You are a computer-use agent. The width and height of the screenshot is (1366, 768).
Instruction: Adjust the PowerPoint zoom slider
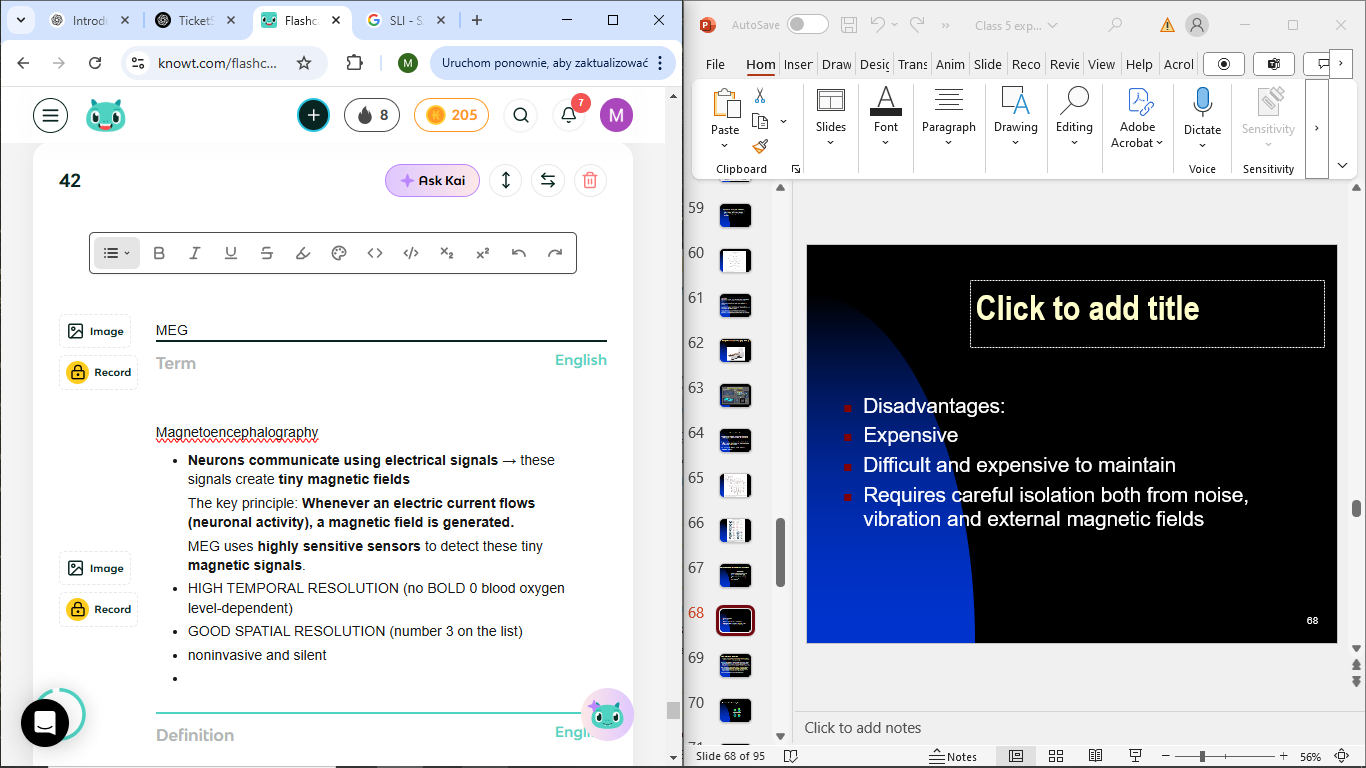[1202, 756]
